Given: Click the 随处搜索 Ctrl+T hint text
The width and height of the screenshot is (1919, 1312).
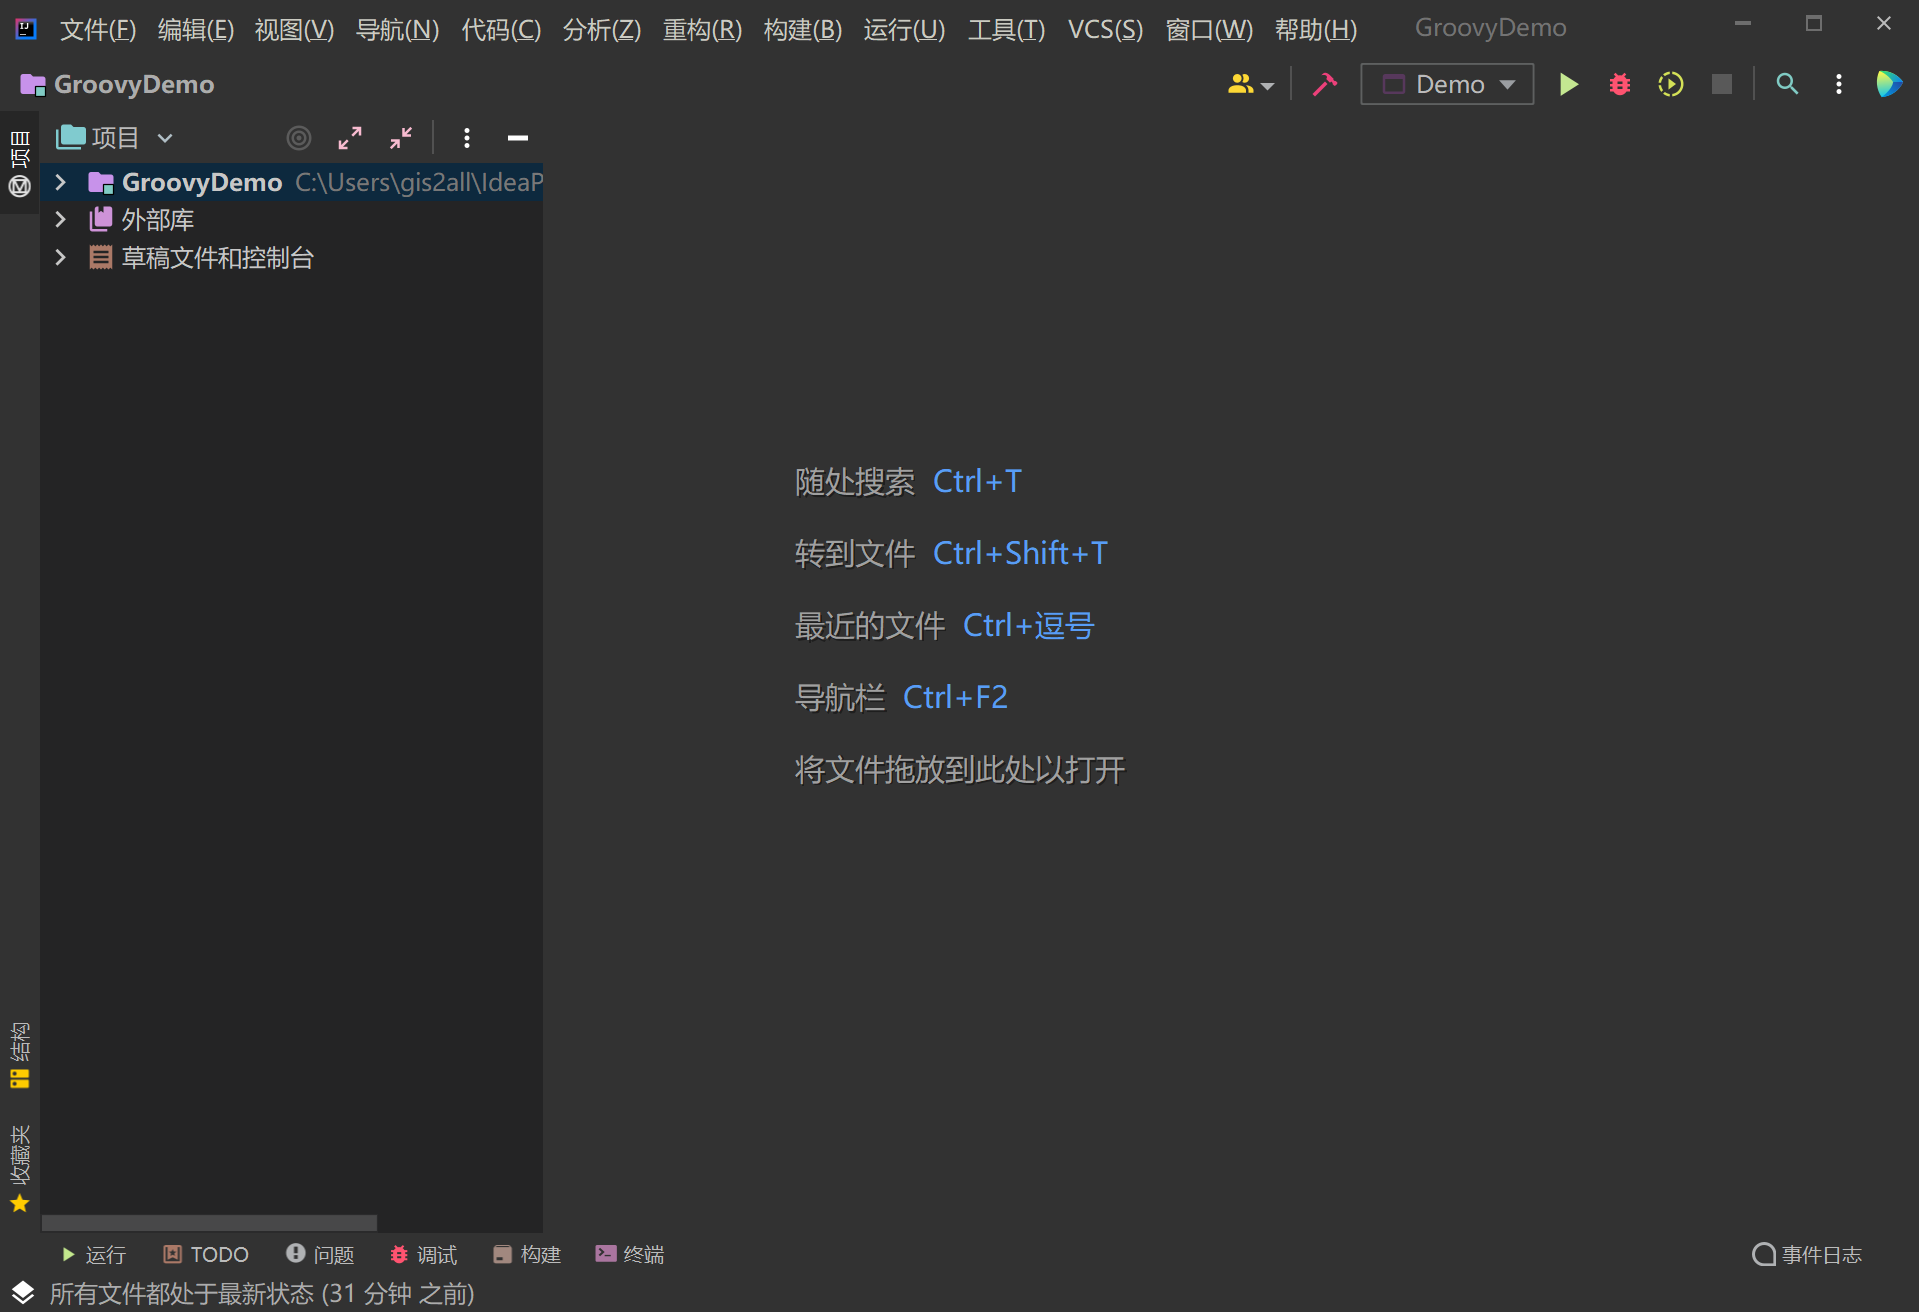Looking at the screenshot, I should pos(908,482).
